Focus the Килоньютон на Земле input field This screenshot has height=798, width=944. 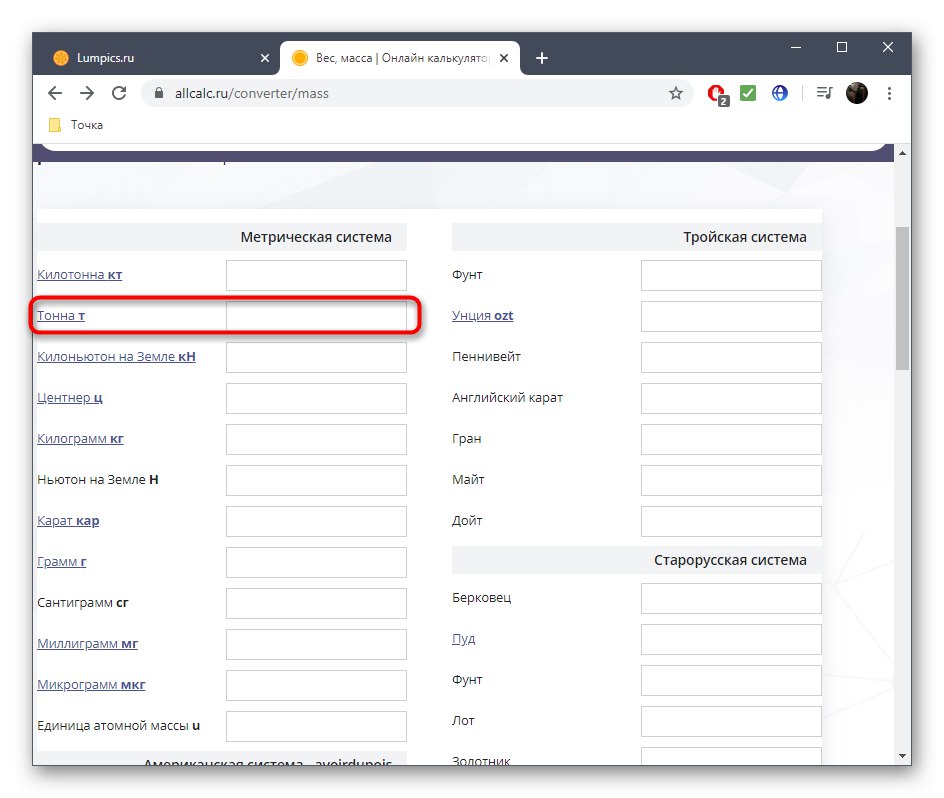point(316,357)
